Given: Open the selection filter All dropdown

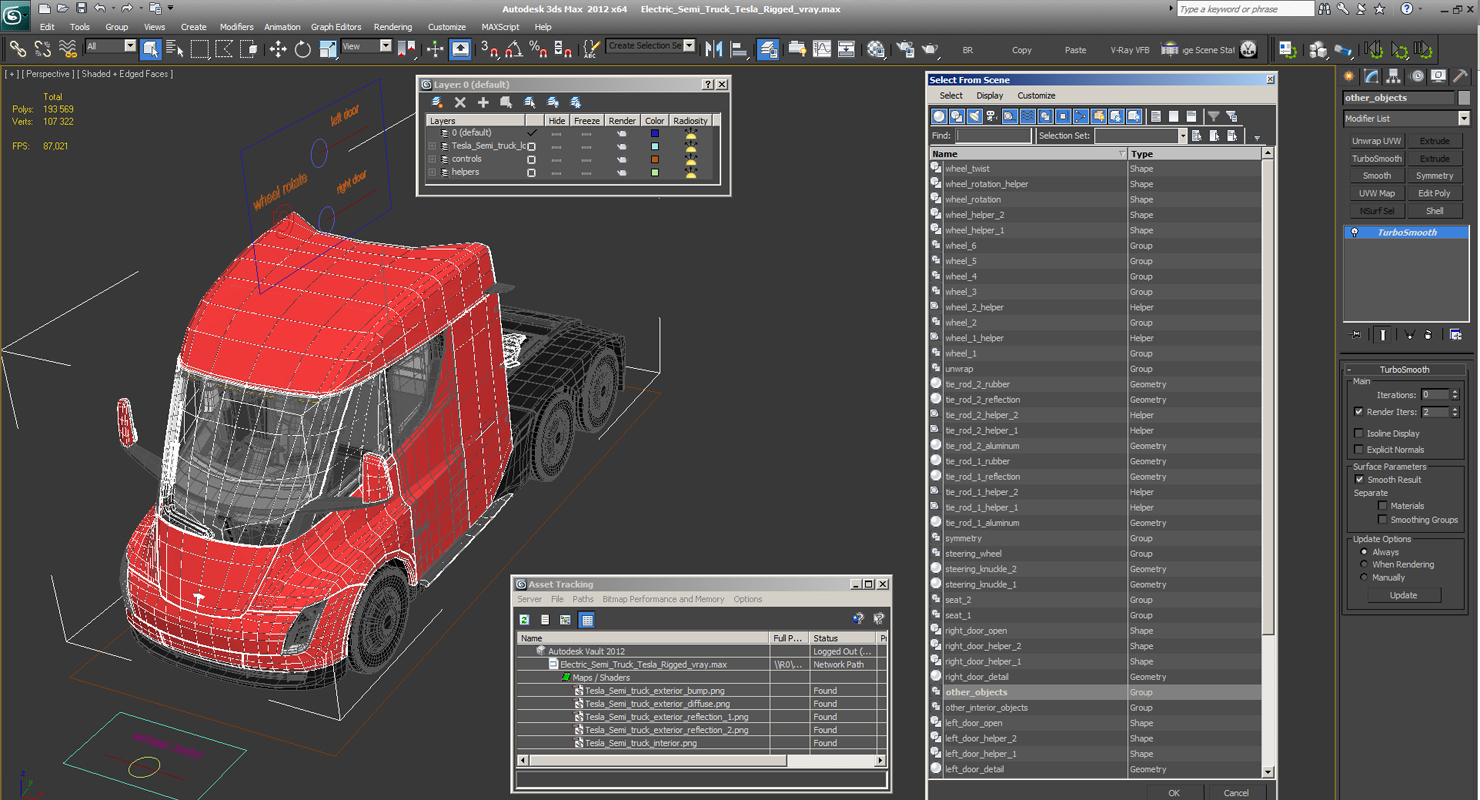Looking at the screenshot, I should 130,46.
